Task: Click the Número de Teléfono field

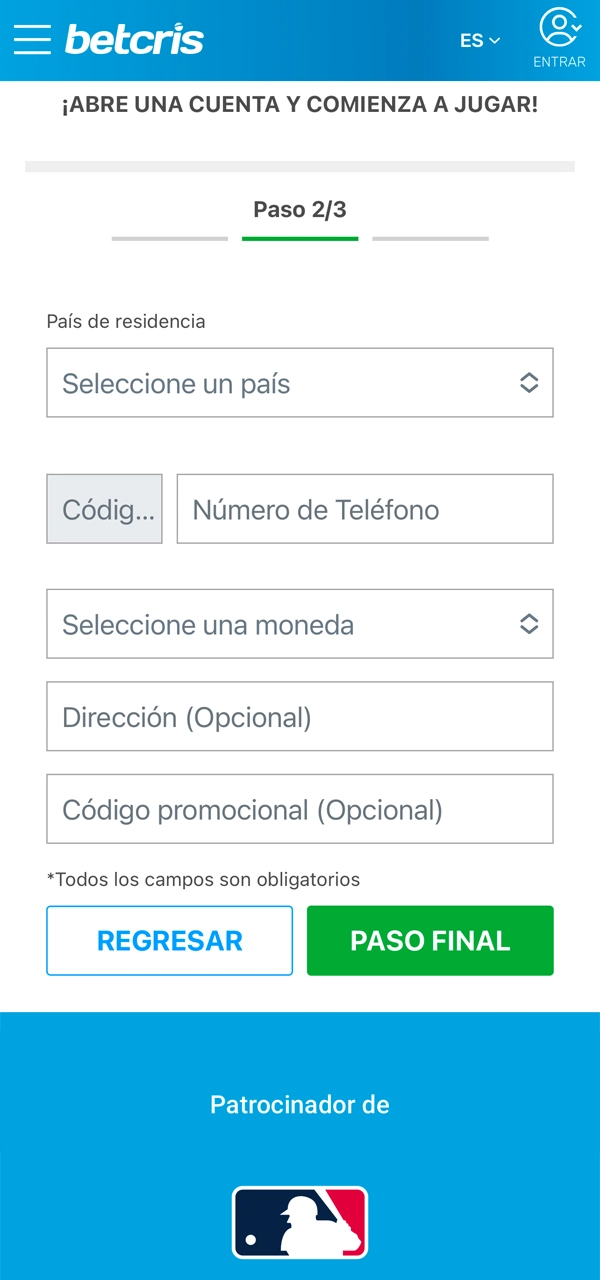Action: click(364, 508)
